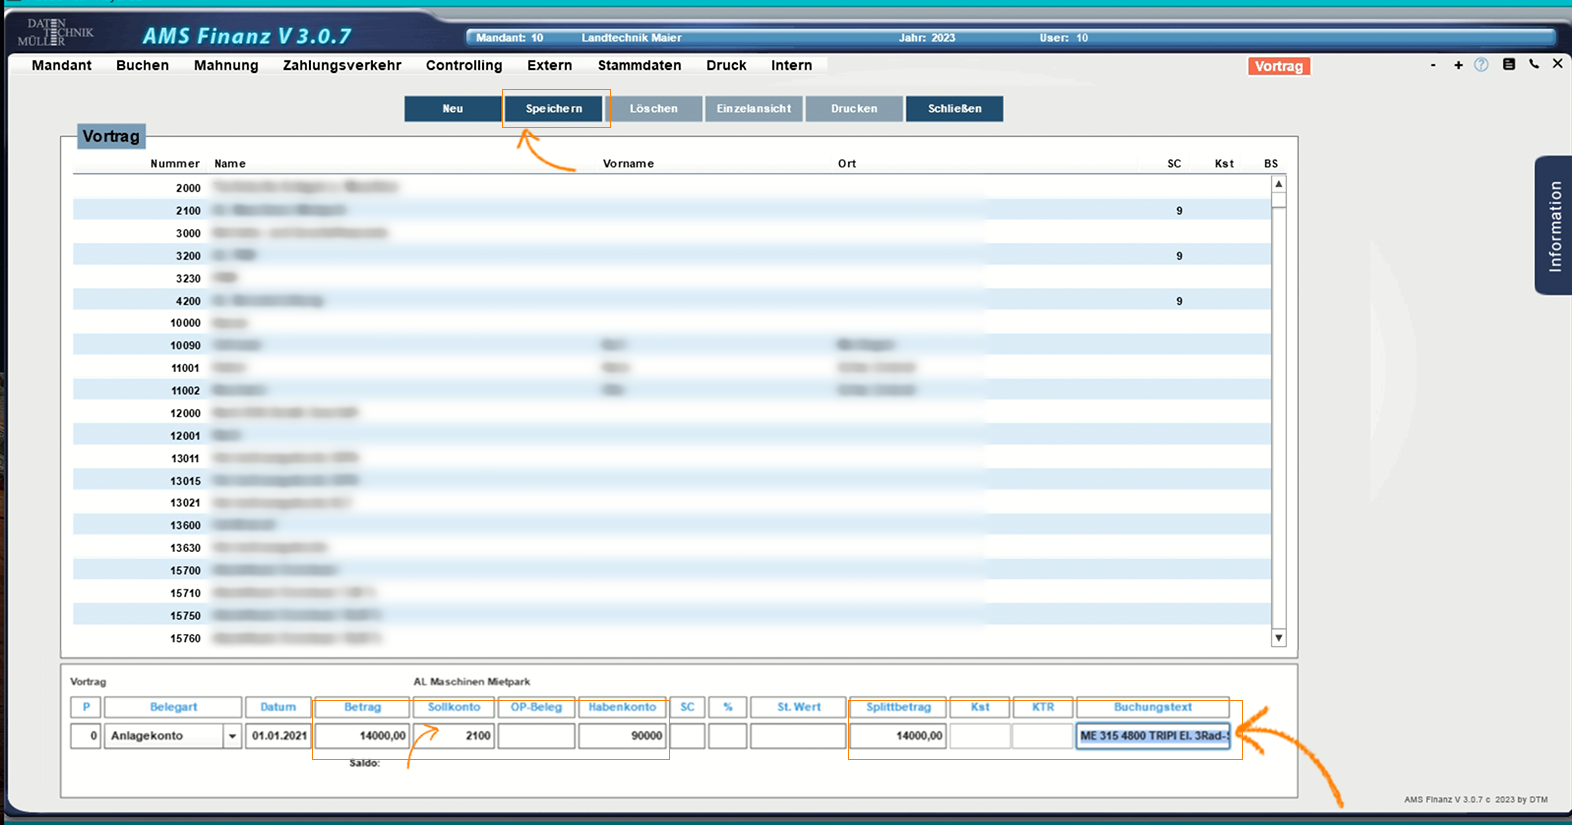This screenshot has width=1572, height=825.
Task: Select account row number 13600
Action: (x=185, y=525)
